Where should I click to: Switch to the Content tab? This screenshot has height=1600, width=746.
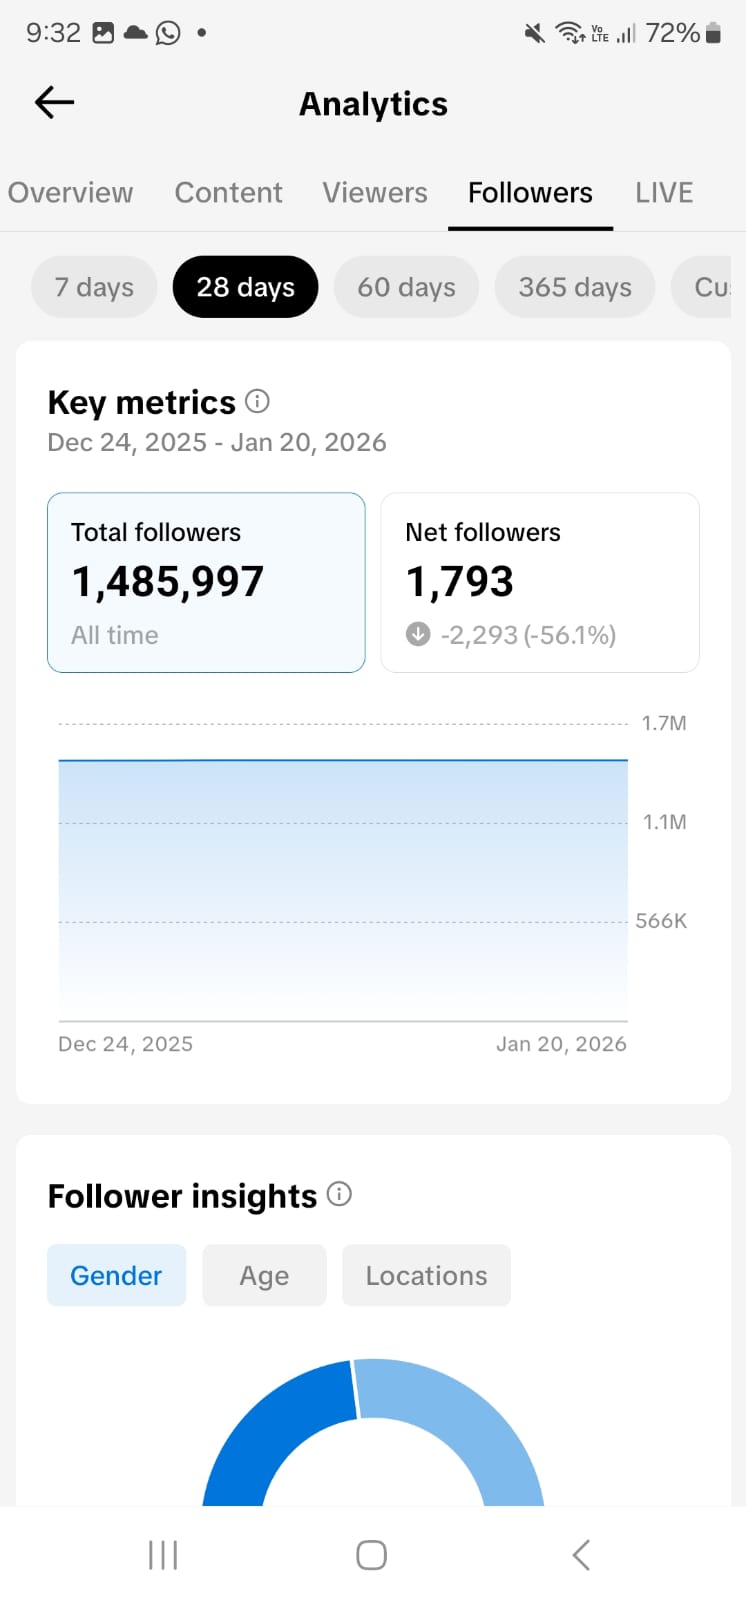[228, 192]
